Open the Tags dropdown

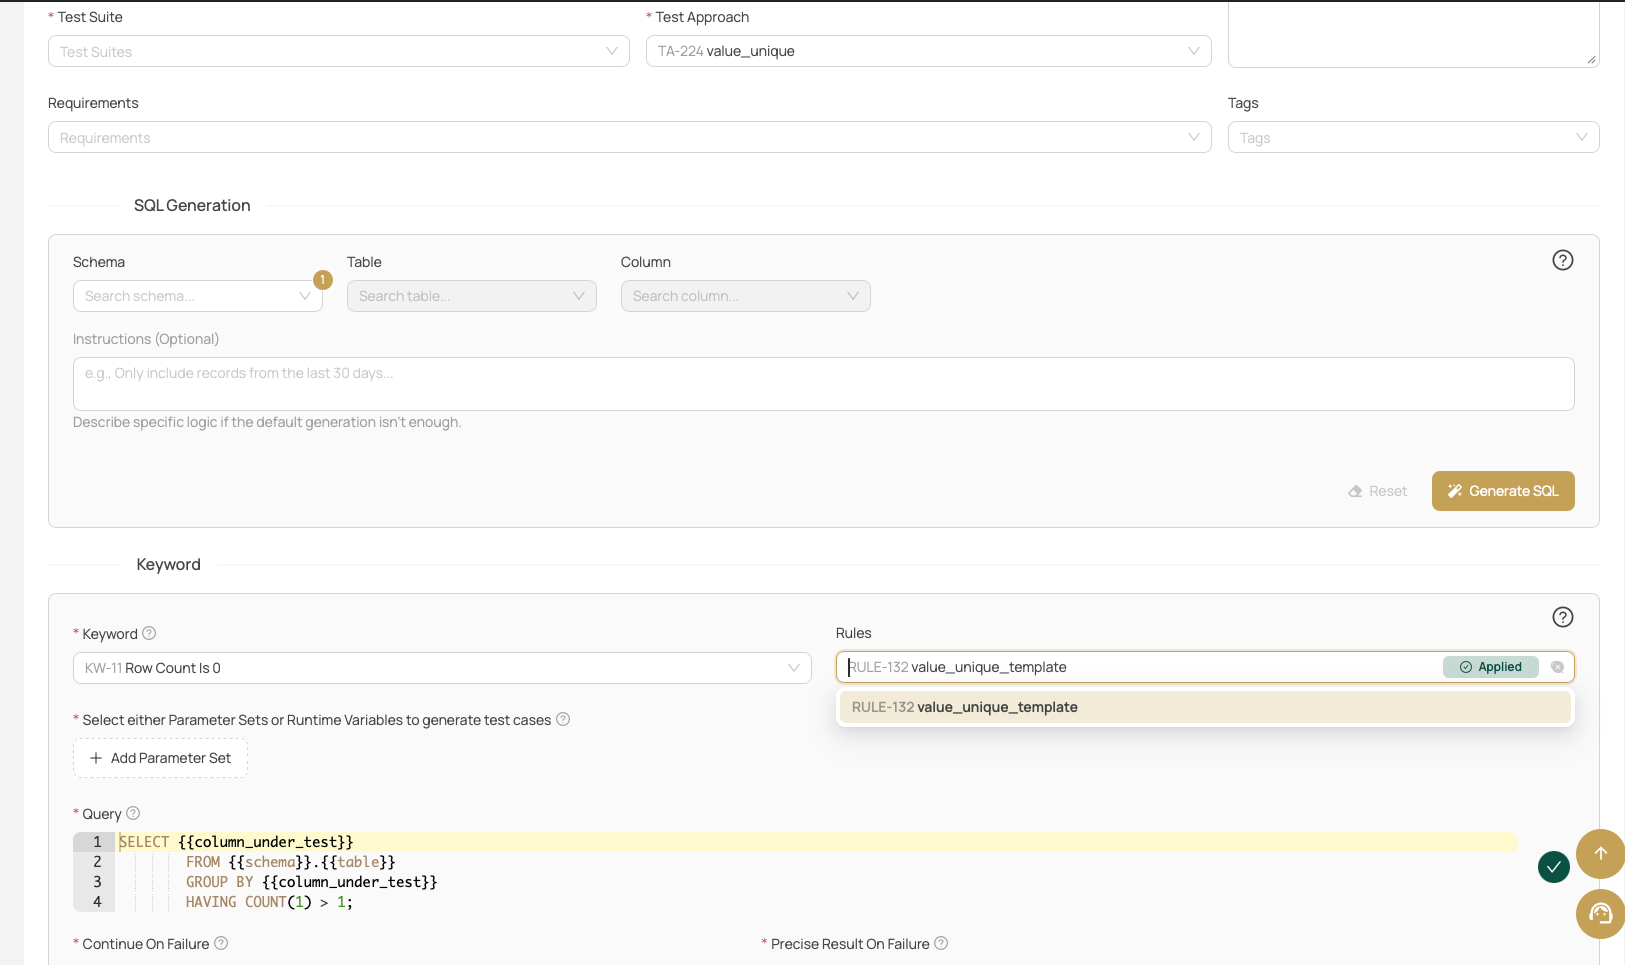tap(1412, 137)
